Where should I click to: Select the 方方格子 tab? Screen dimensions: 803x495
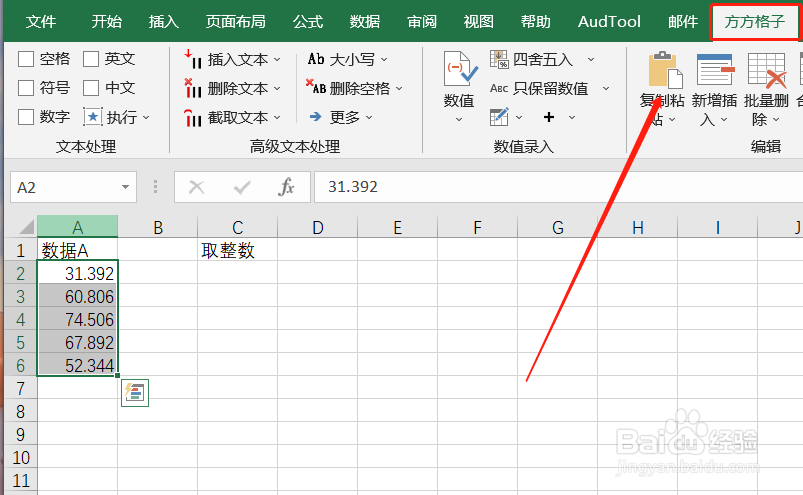coord(754,22)
